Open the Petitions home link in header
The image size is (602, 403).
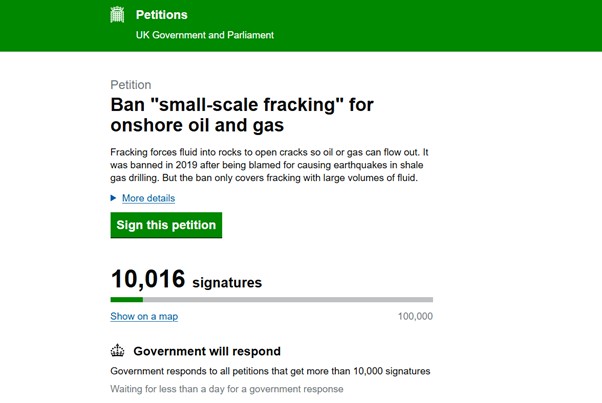[x=161, y=15]
